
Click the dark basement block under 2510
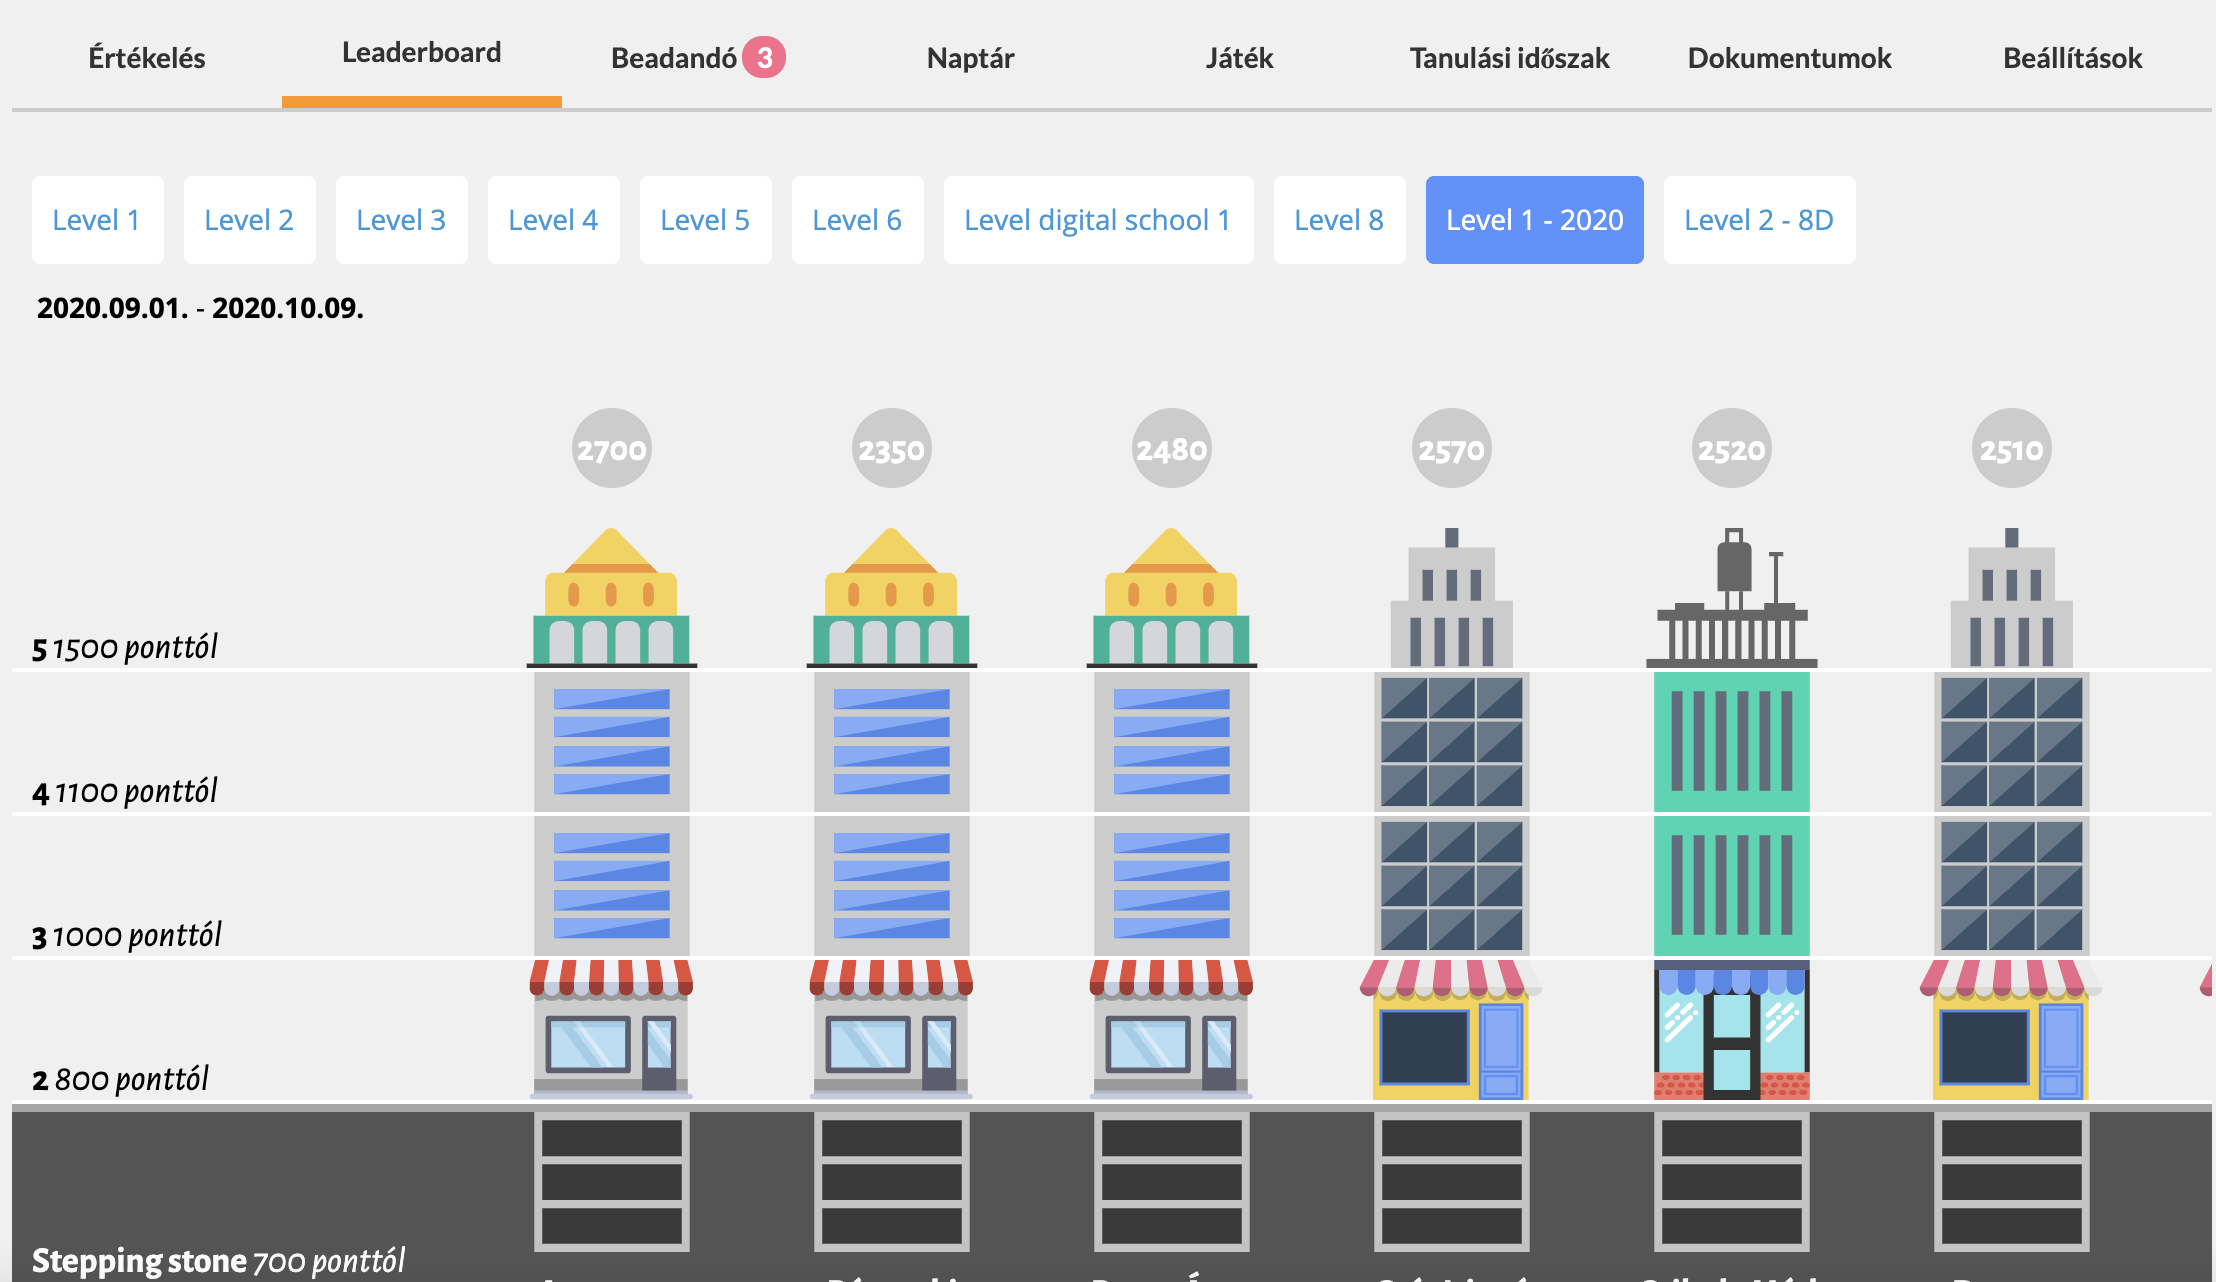pyautogui.click(x=2011, y=1182)
